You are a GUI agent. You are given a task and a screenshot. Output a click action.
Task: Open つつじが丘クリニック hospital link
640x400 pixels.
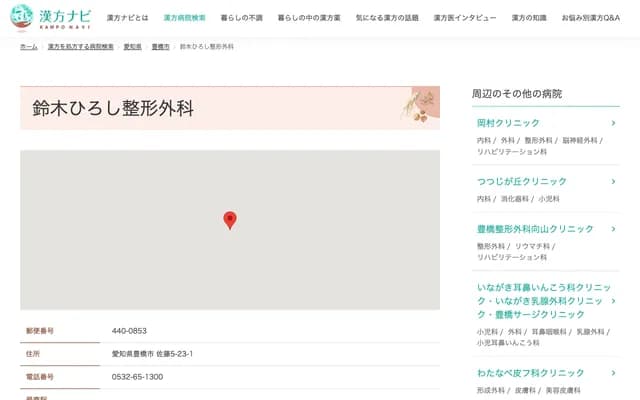pos(522,181)
